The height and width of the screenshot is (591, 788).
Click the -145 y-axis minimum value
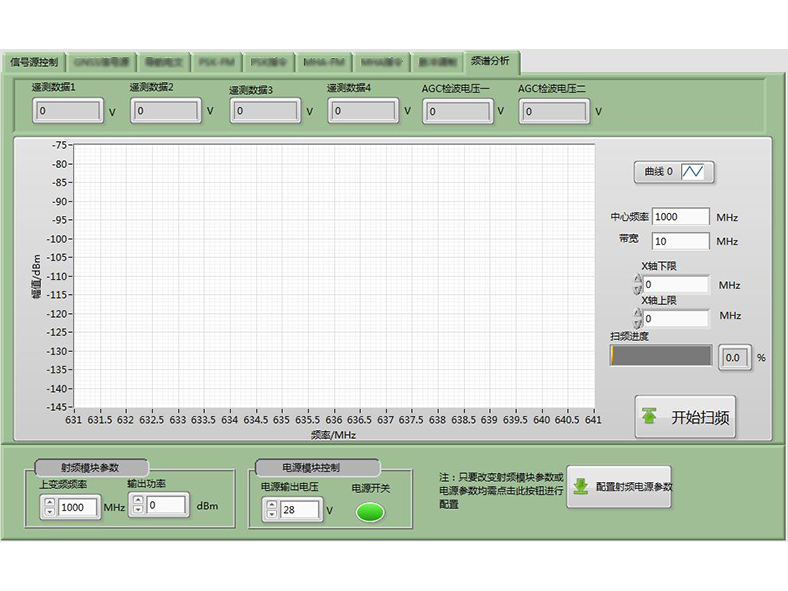point(57,407)
